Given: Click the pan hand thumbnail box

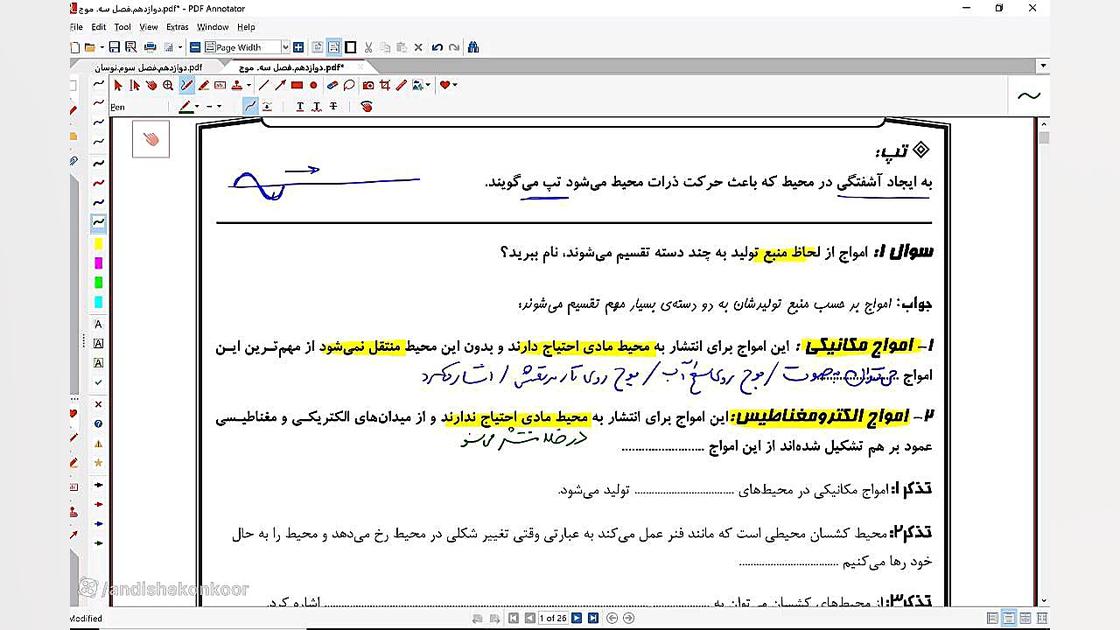Looking at the screenshot, I should (151, 139).
